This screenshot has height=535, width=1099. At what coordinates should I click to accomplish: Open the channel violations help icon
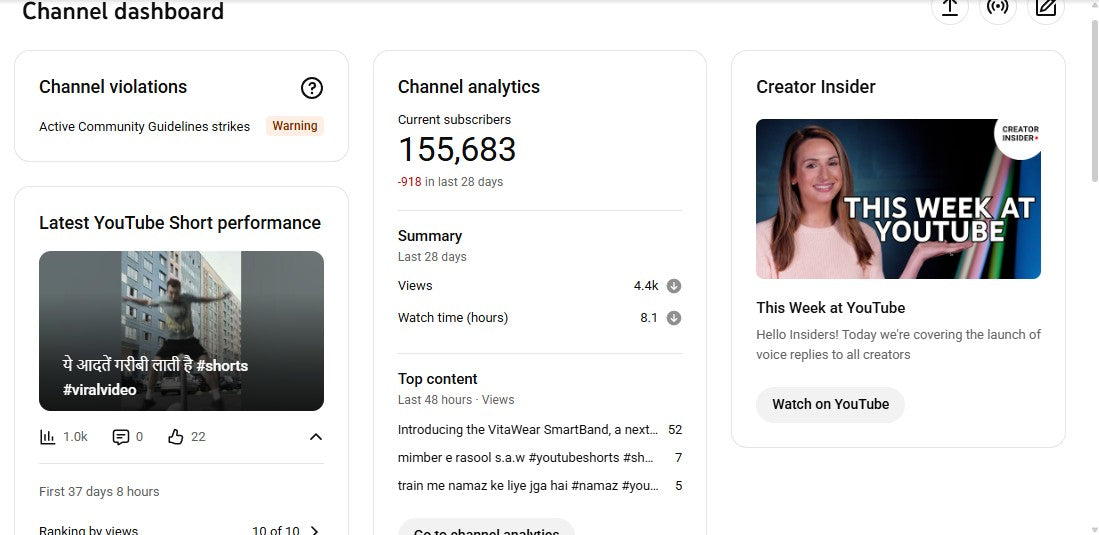[312, 88]
